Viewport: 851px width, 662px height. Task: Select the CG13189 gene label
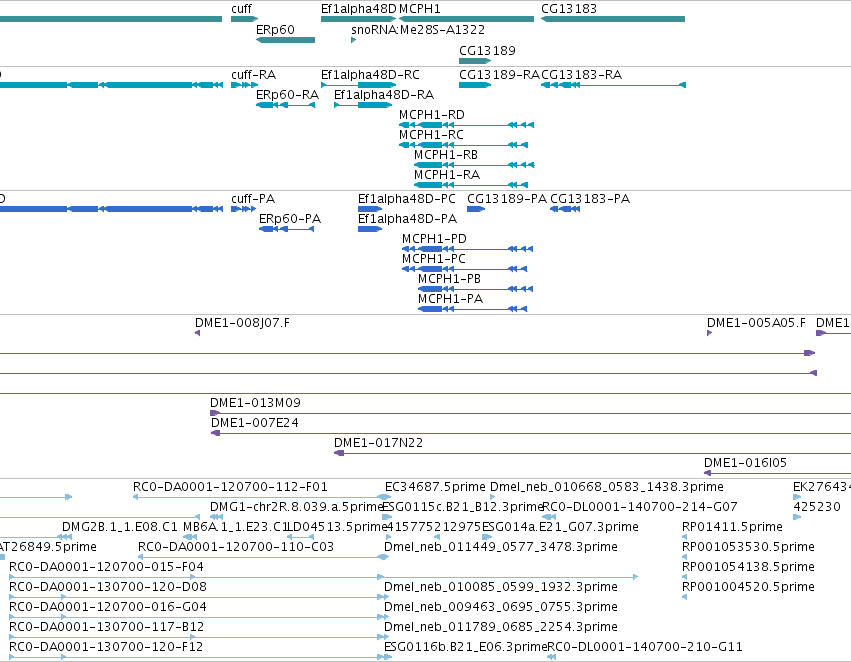click(x=487, y=51)
